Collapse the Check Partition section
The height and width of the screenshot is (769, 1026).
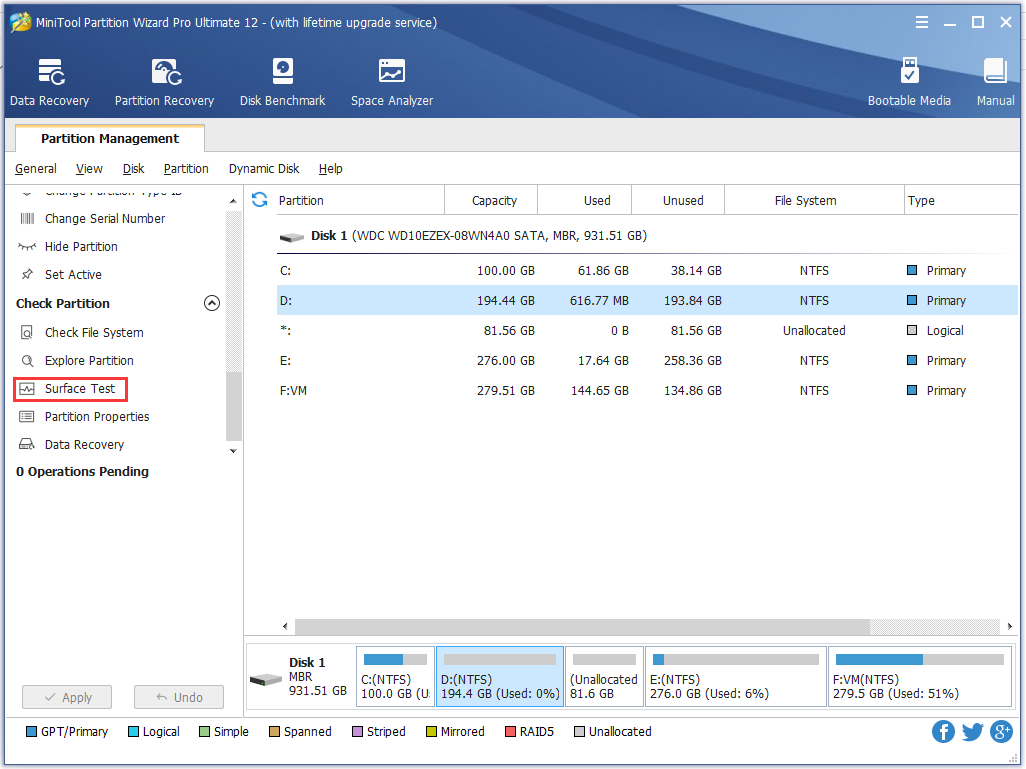tap(211, 303)
